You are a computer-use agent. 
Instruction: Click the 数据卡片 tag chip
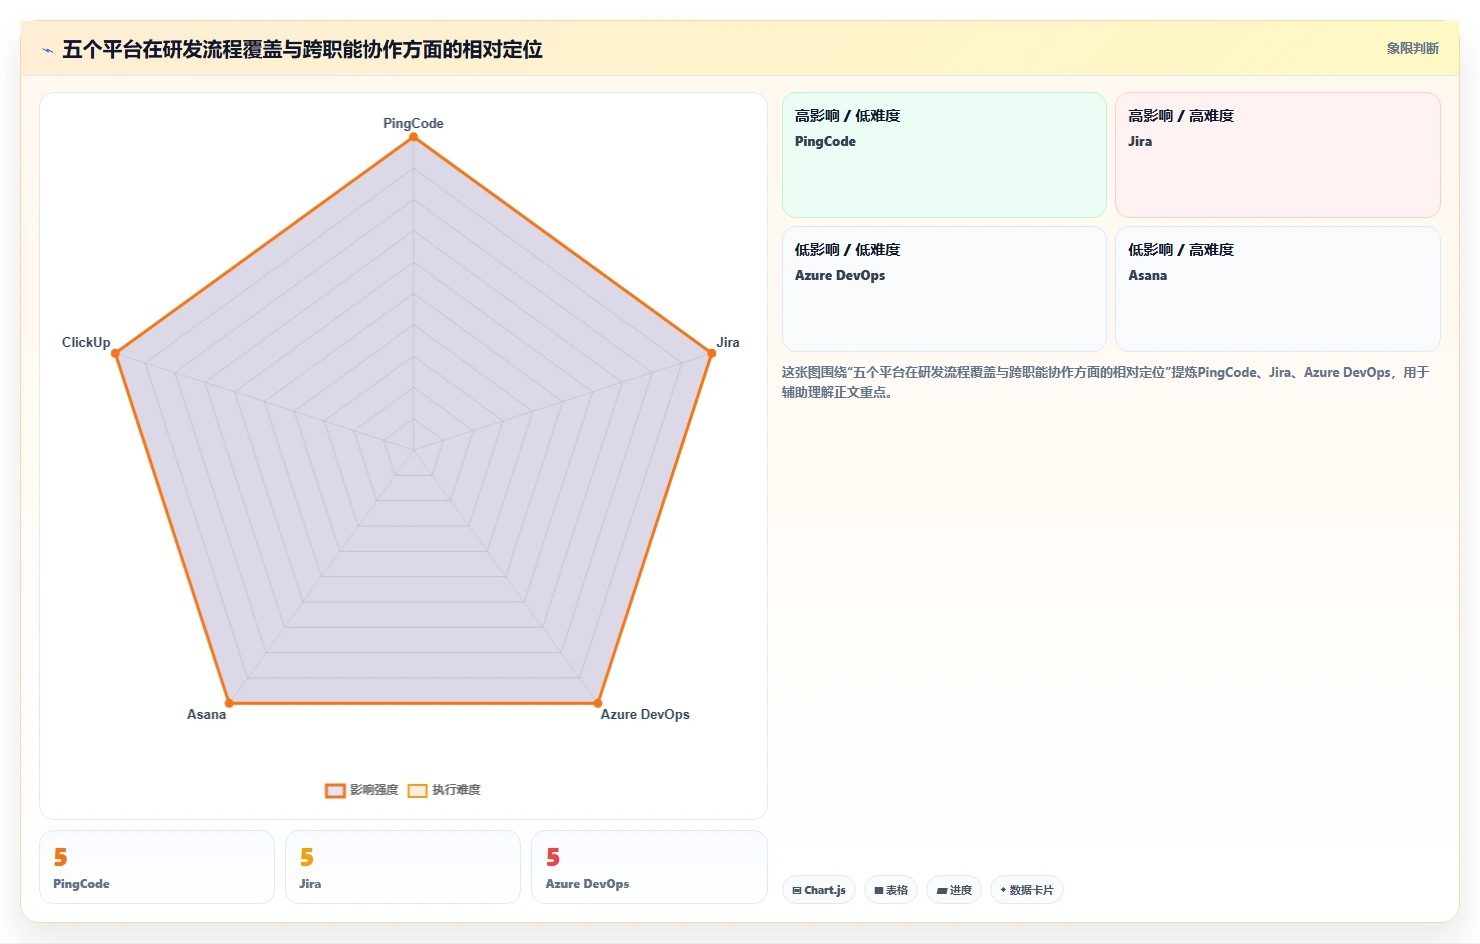(x=1027, y=890)
